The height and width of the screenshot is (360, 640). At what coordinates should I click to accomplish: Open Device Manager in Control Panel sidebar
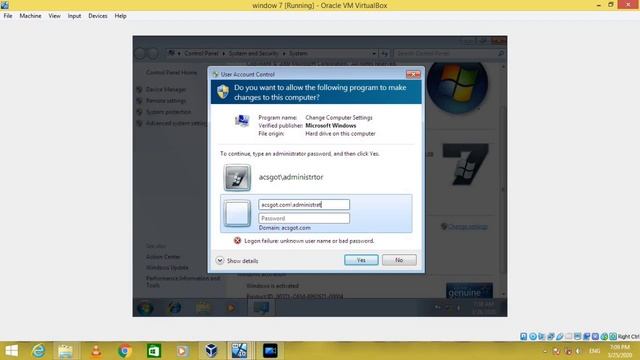coord(166,89)
